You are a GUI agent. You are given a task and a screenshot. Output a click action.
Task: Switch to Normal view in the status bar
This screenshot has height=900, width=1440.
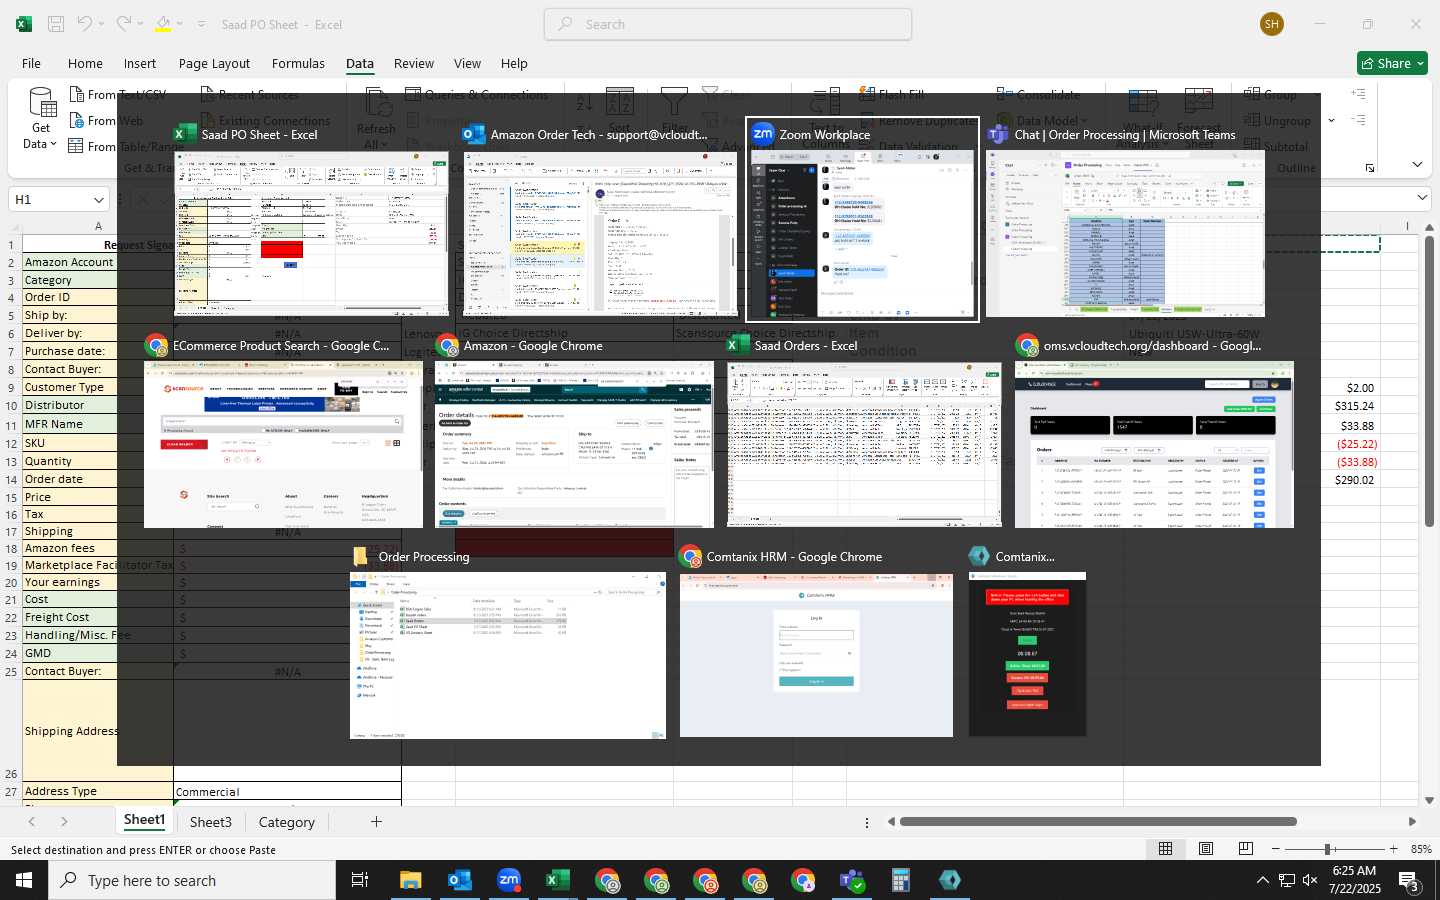pos(1166,849)
